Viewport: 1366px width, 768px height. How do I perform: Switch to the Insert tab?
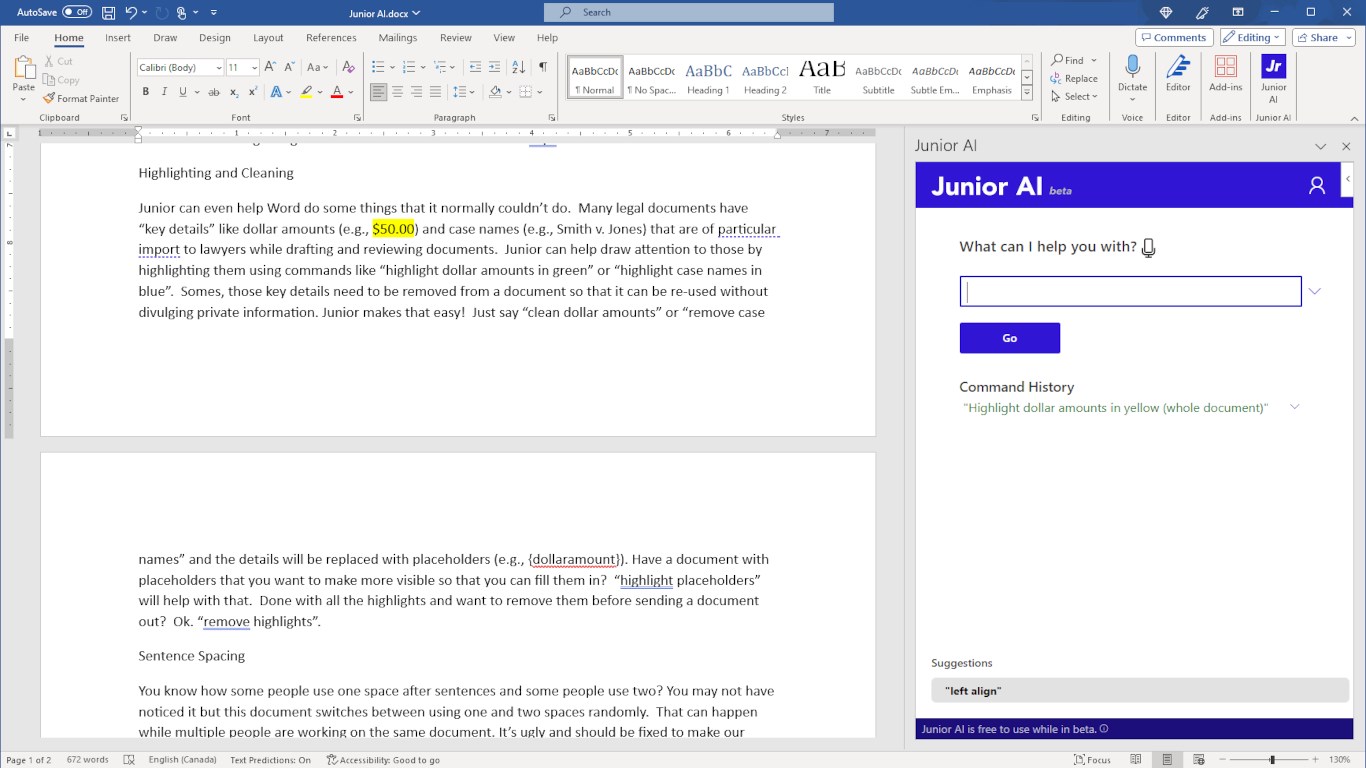coord(118,38)
